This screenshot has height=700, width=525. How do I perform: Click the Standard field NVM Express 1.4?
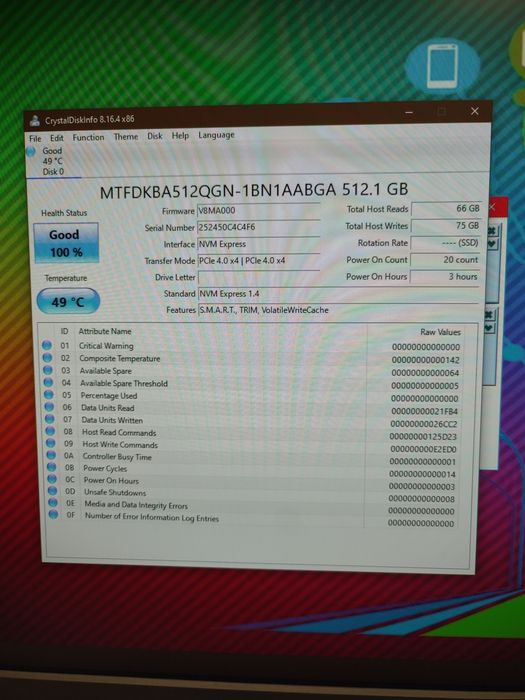[339, 294]
